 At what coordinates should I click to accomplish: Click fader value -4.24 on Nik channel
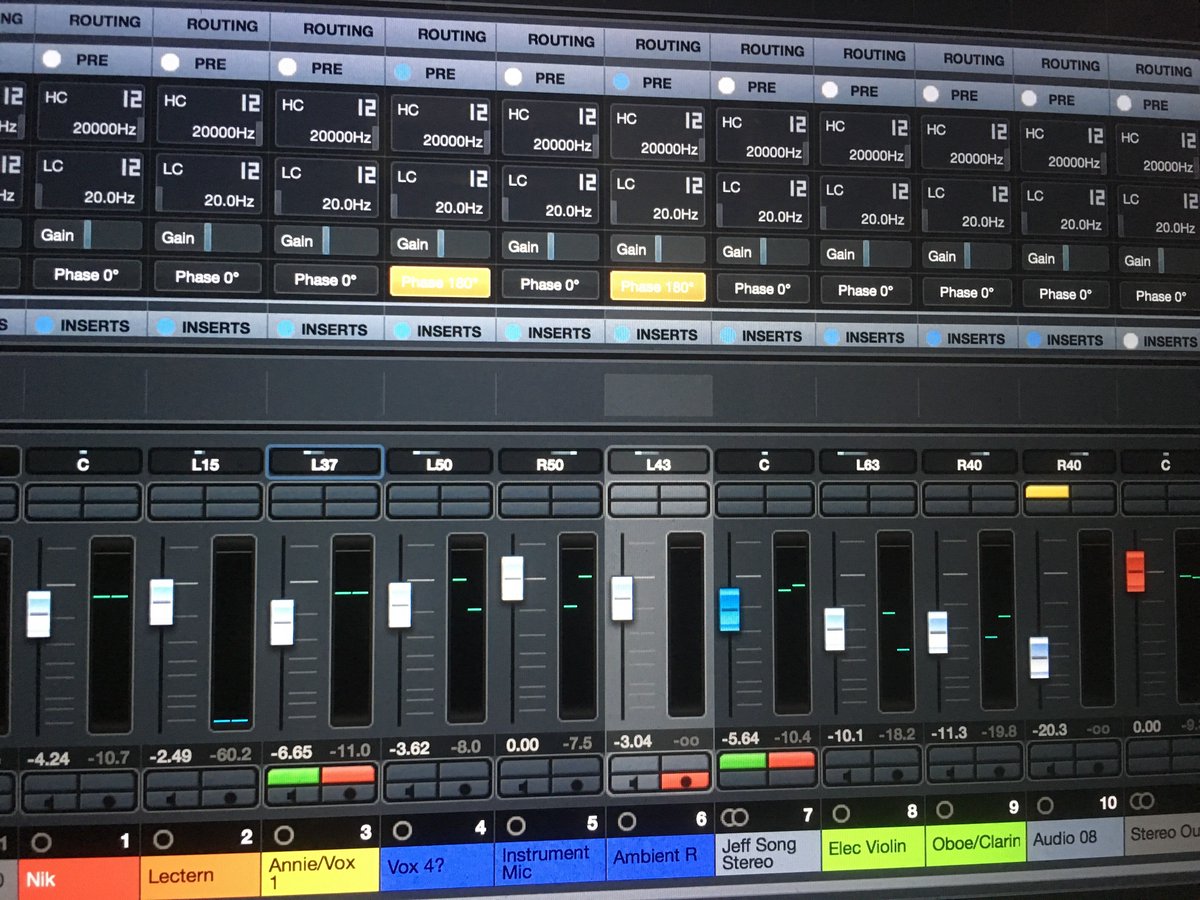click(x=49, y=758)
